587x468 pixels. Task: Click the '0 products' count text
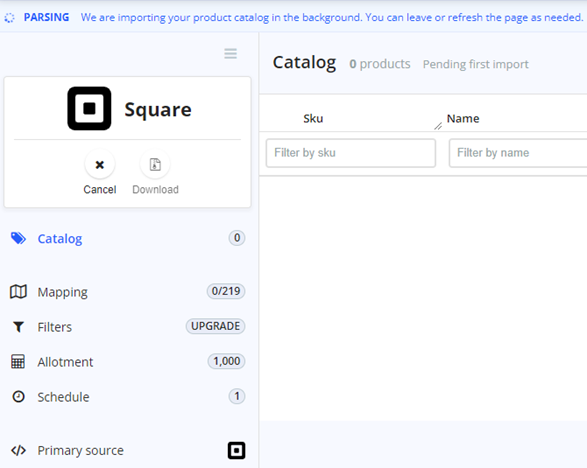tap(380, 64)
